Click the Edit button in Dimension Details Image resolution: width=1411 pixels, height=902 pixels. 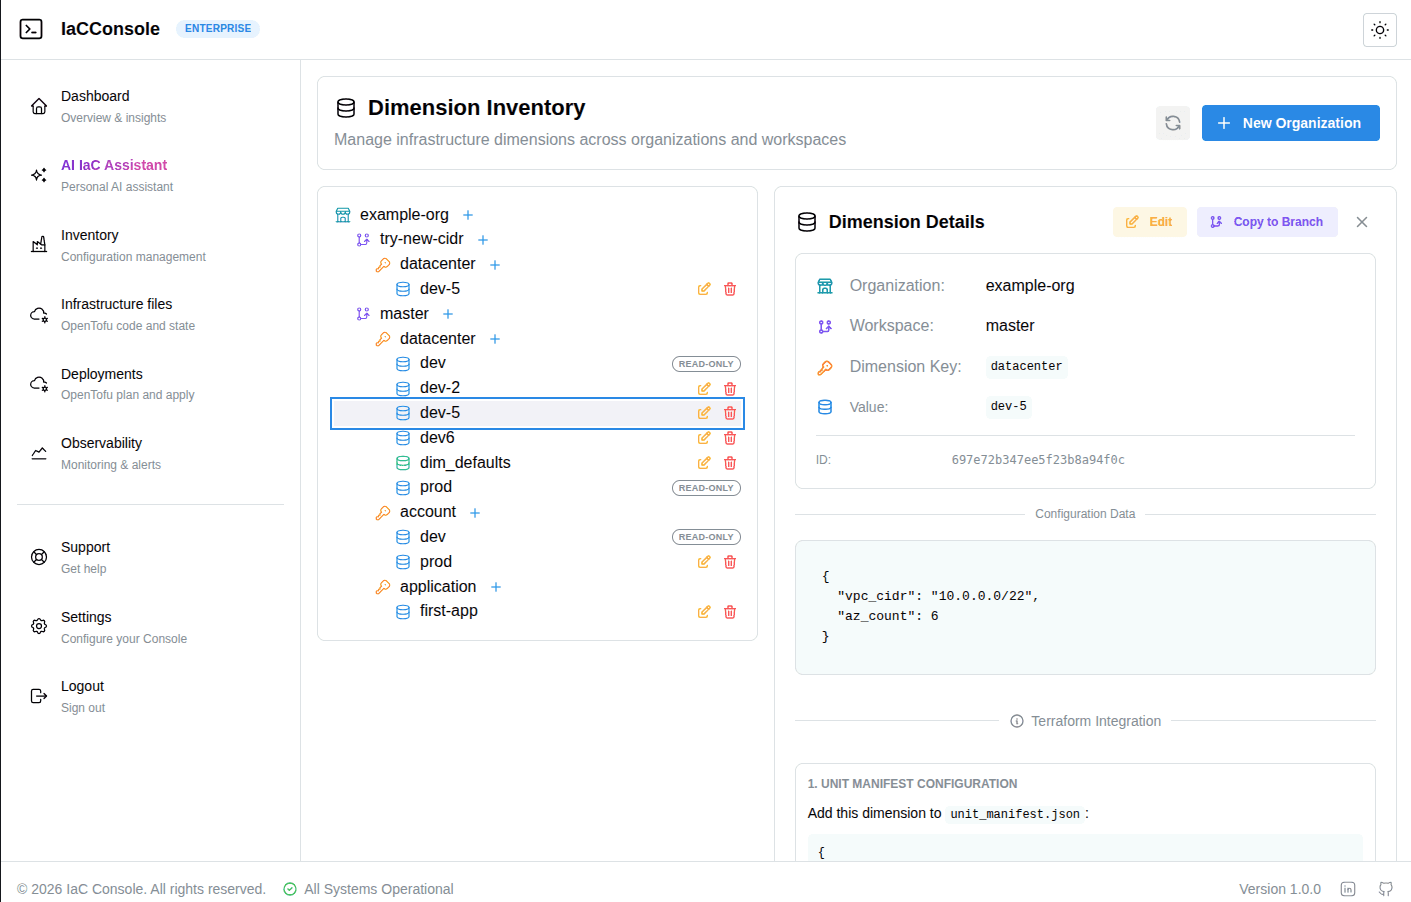(x=1149, y=222)
